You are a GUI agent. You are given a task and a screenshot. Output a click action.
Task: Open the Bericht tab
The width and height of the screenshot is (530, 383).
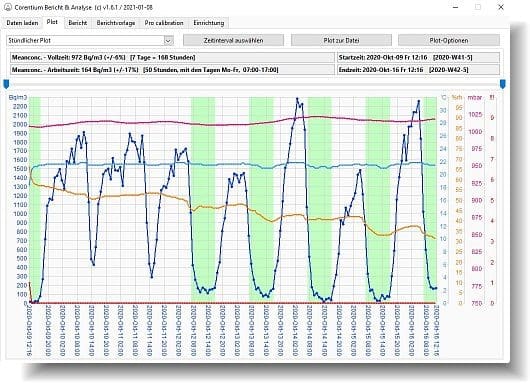(x=77, y=23)
